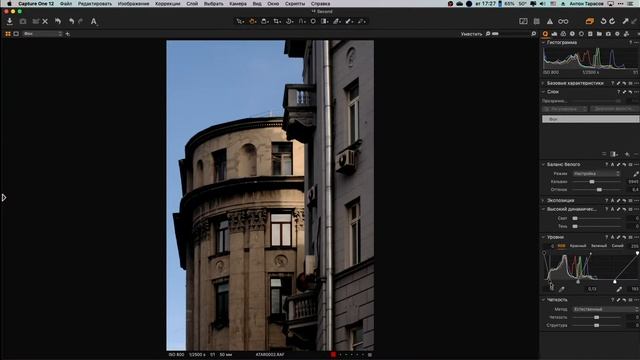The width and height of the screenshot is (640, 360).
Task: Select the Синий levels channel tab
Action: [x=618, y=246]
